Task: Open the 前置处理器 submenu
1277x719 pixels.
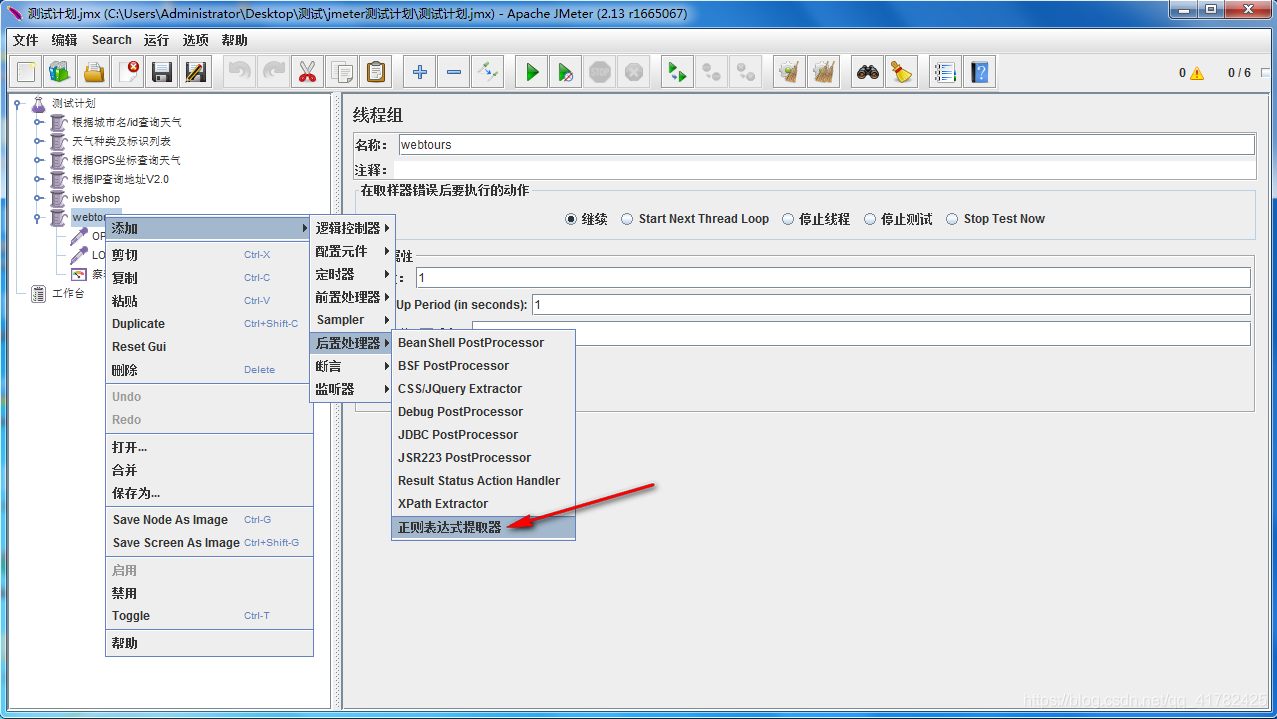Action: coord(352,297)
